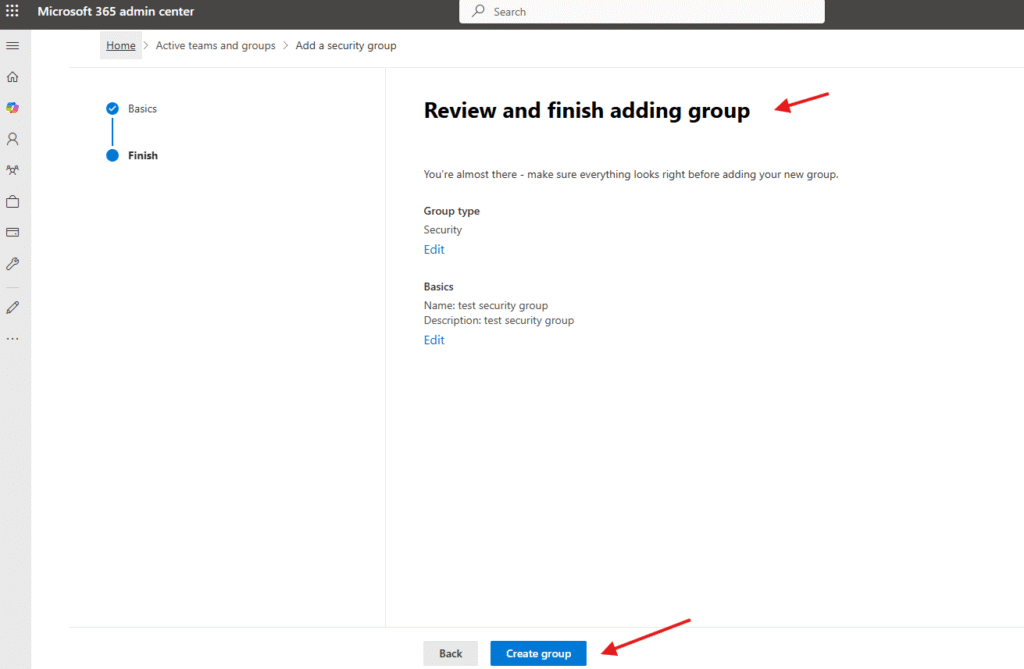Go to Home via sidebar house icon

[x=13, y=77]
